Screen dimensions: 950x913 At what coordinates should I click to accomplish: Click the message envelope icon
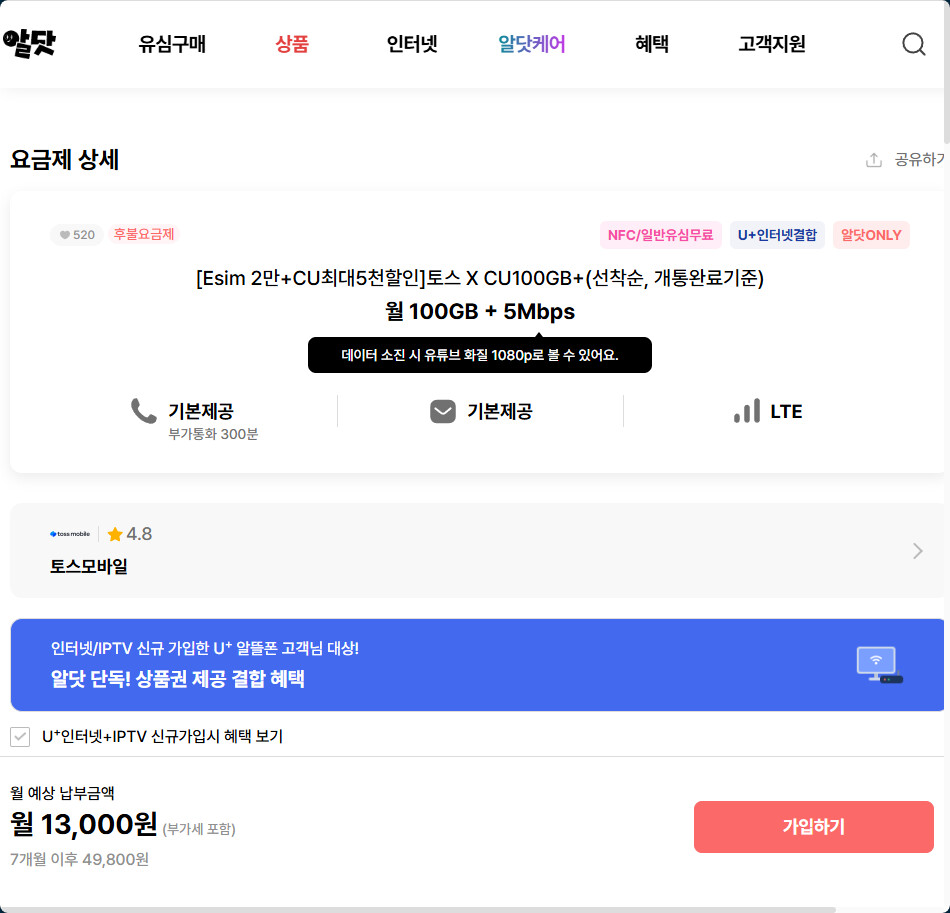click(443, 411)
